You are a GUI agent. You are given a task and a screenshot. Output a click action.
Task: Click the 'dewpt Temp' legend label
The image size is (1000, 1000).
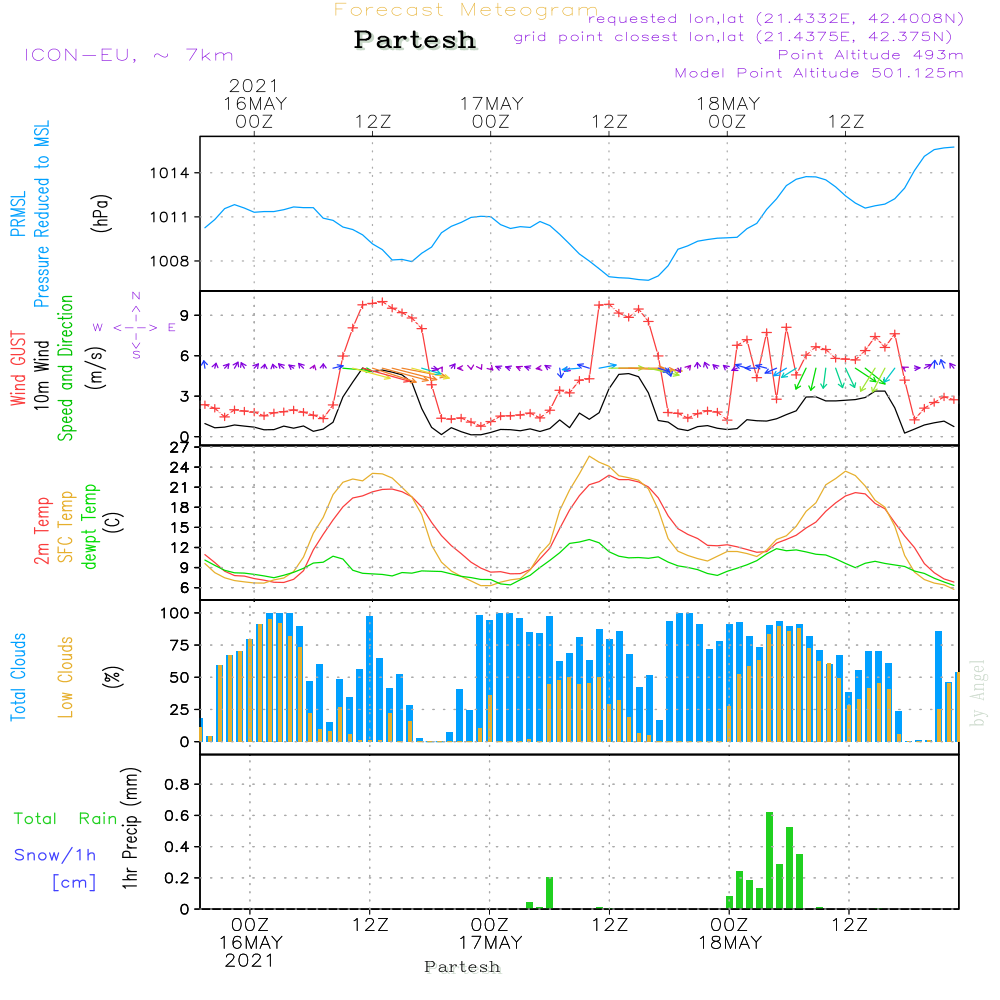(89, 526)
